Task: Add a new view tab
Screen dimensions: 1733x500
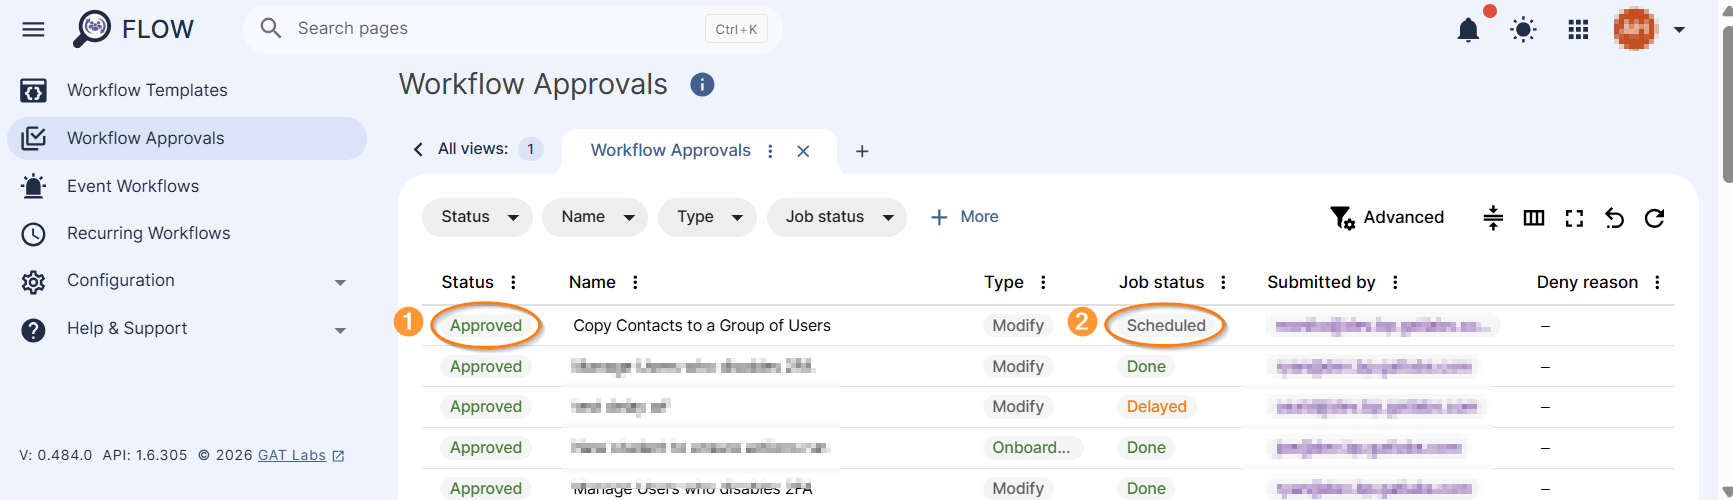Action: [862, 151]
